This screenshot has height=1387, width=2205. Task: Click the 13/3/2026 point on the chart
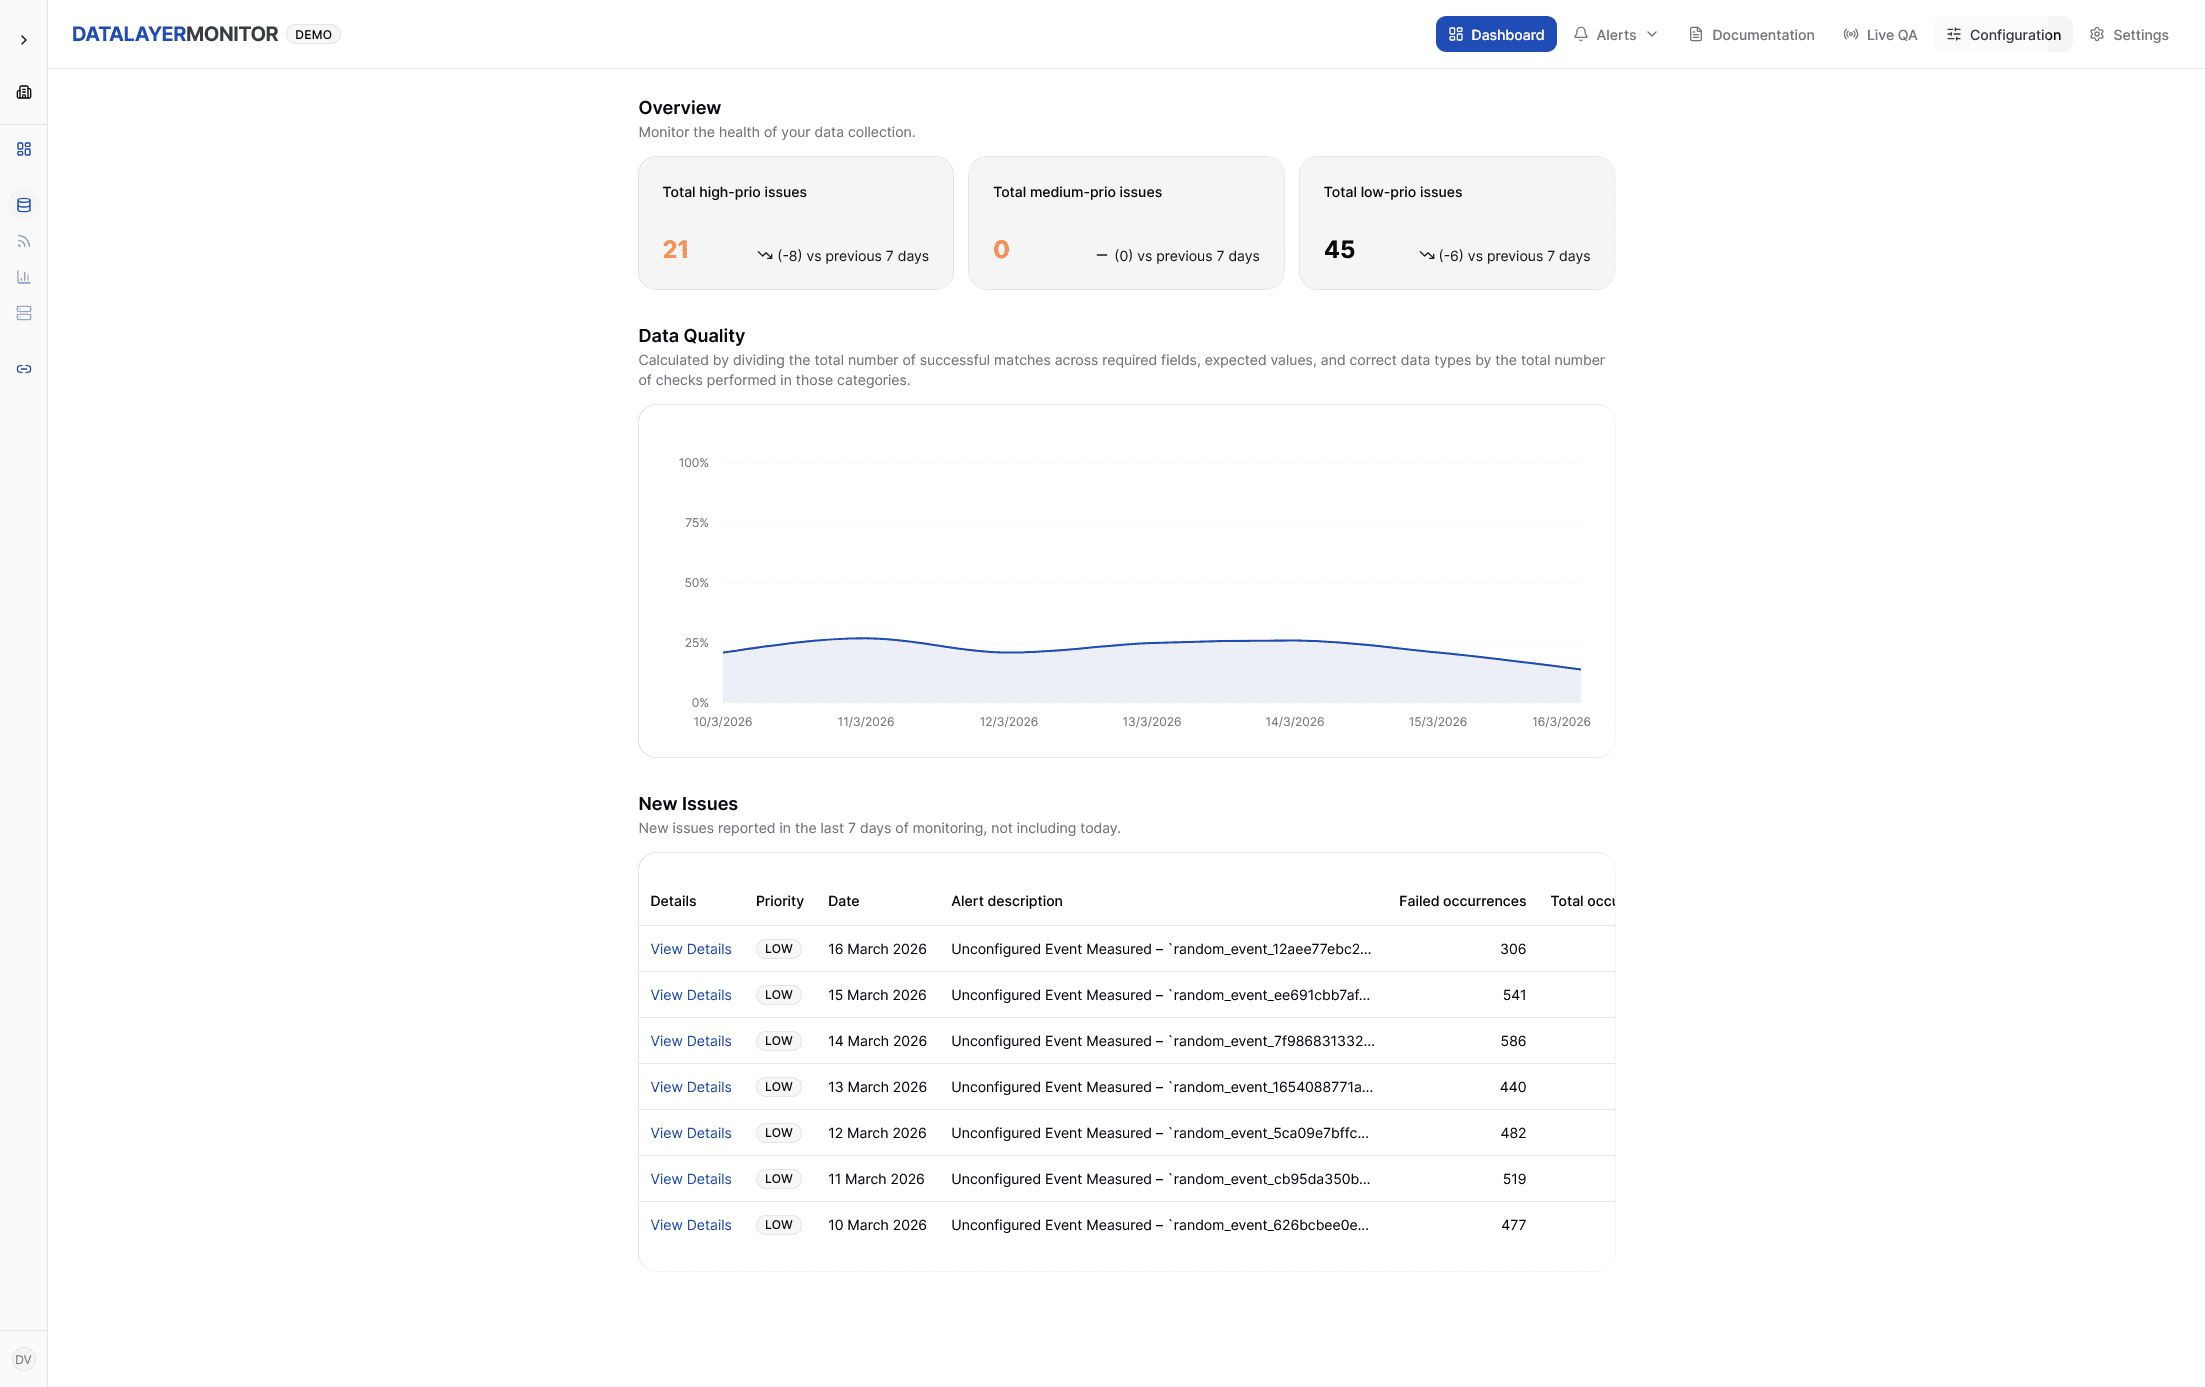1152,643
